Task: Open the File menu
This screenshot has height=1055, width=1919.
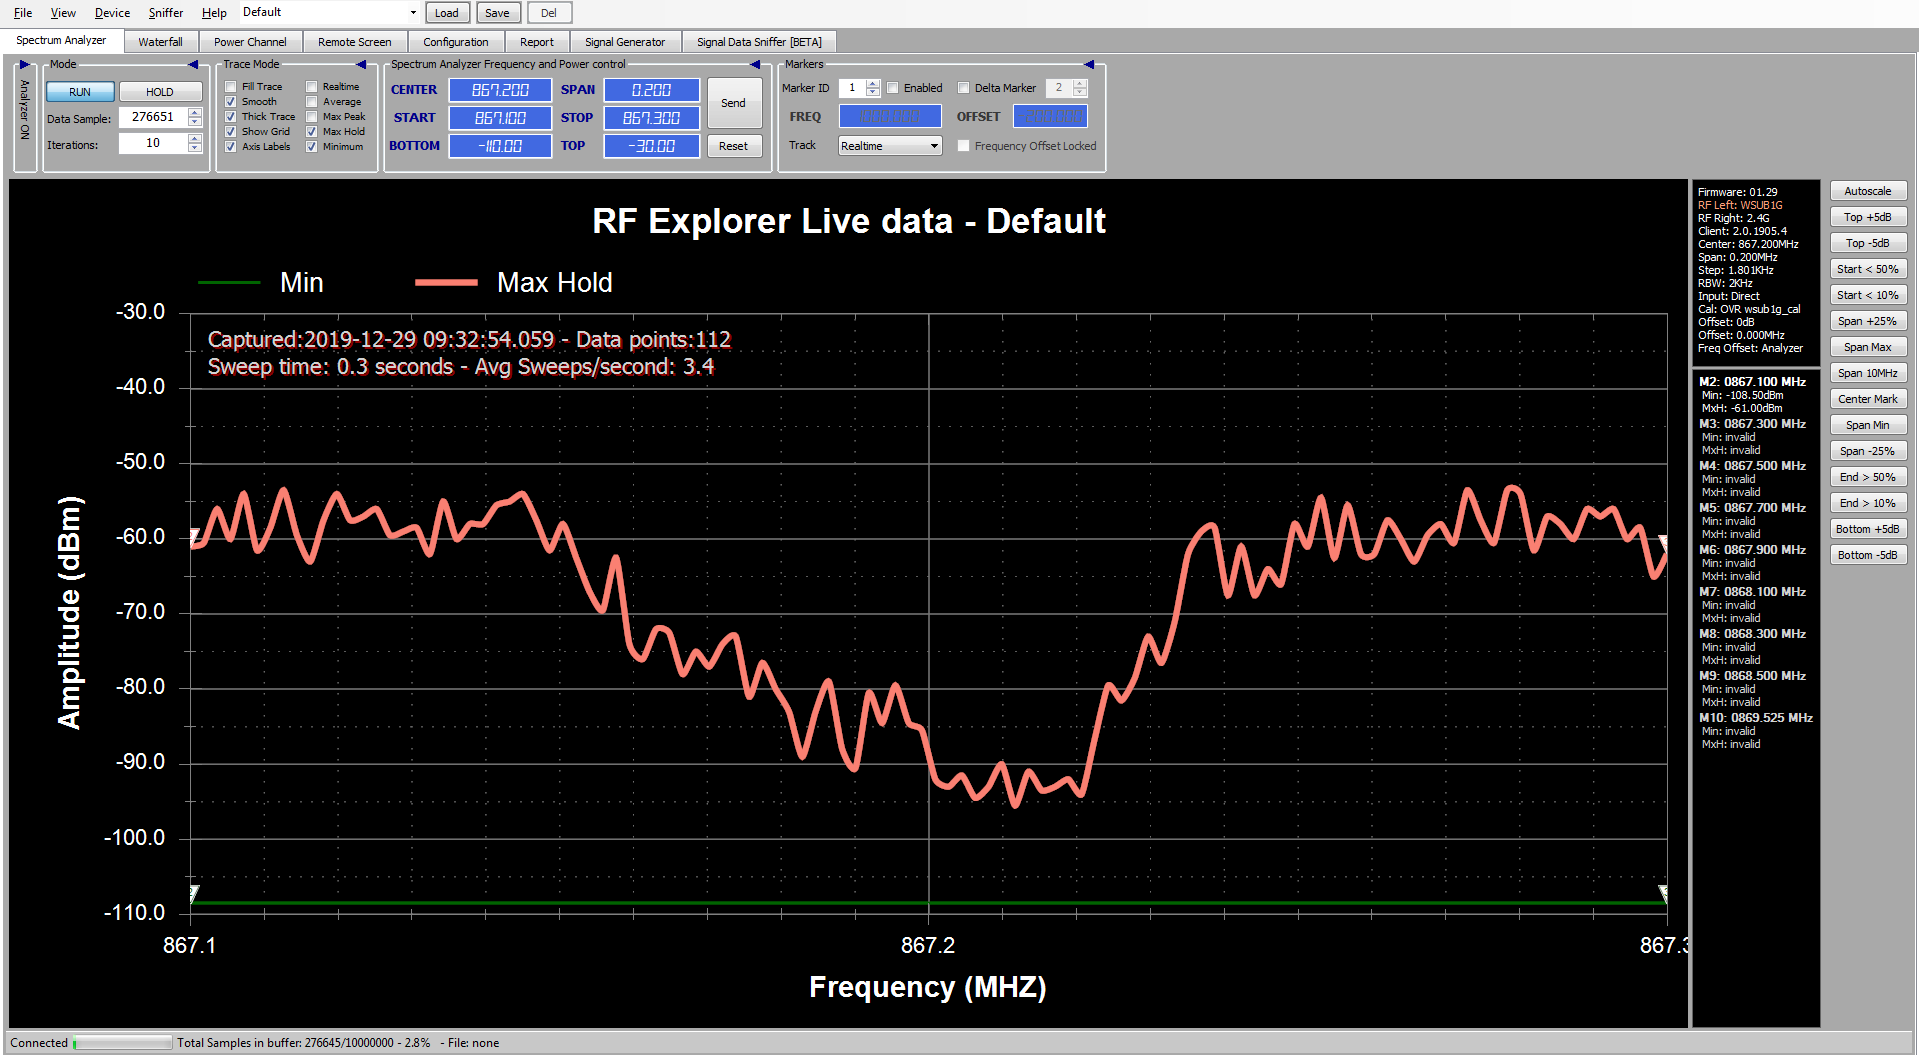Action: (x=23, y=13)
